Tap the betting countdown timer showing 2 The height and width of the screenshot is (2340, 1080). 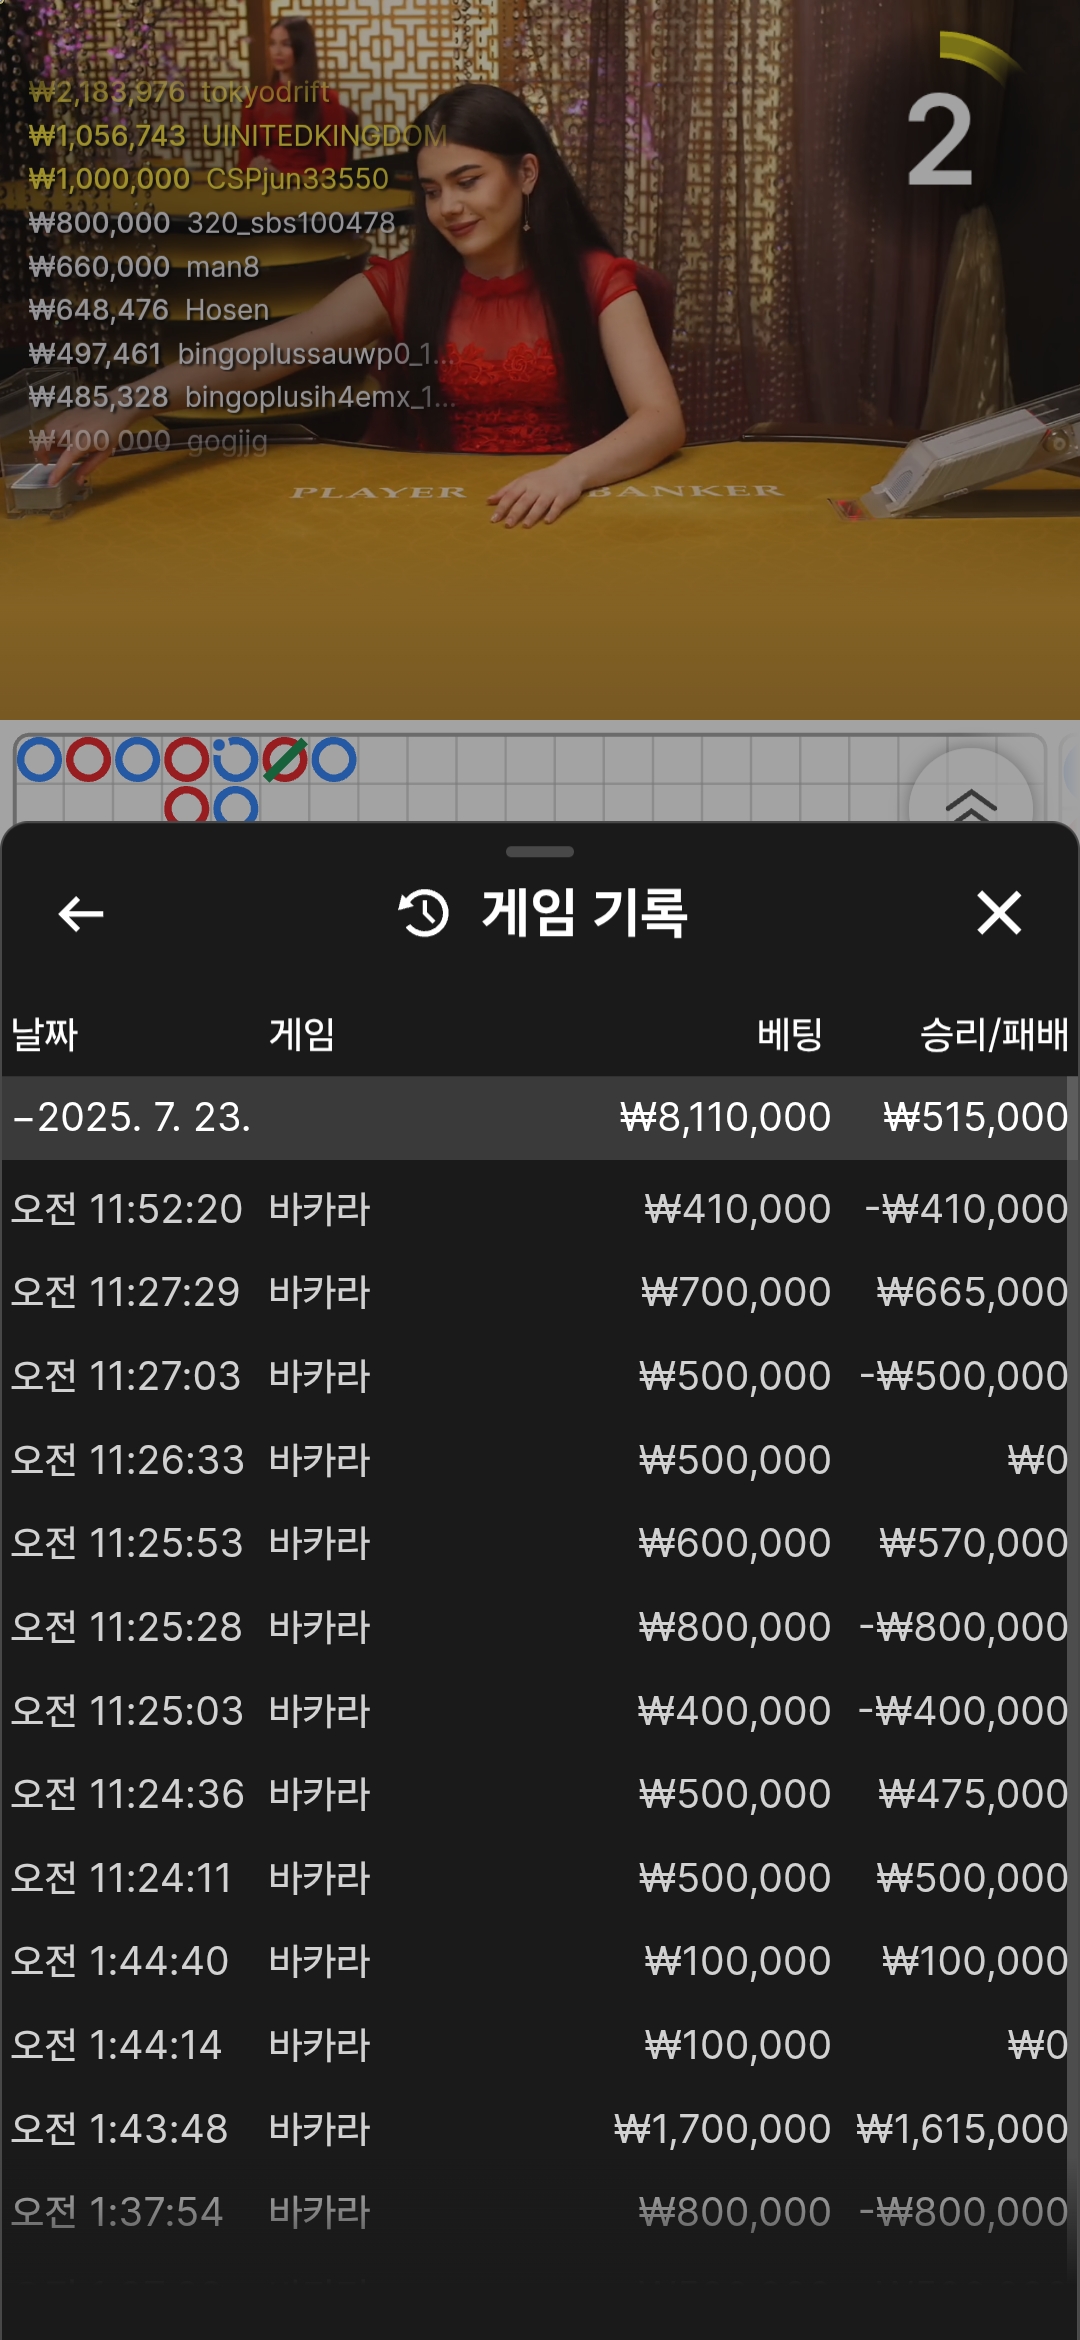940,140
